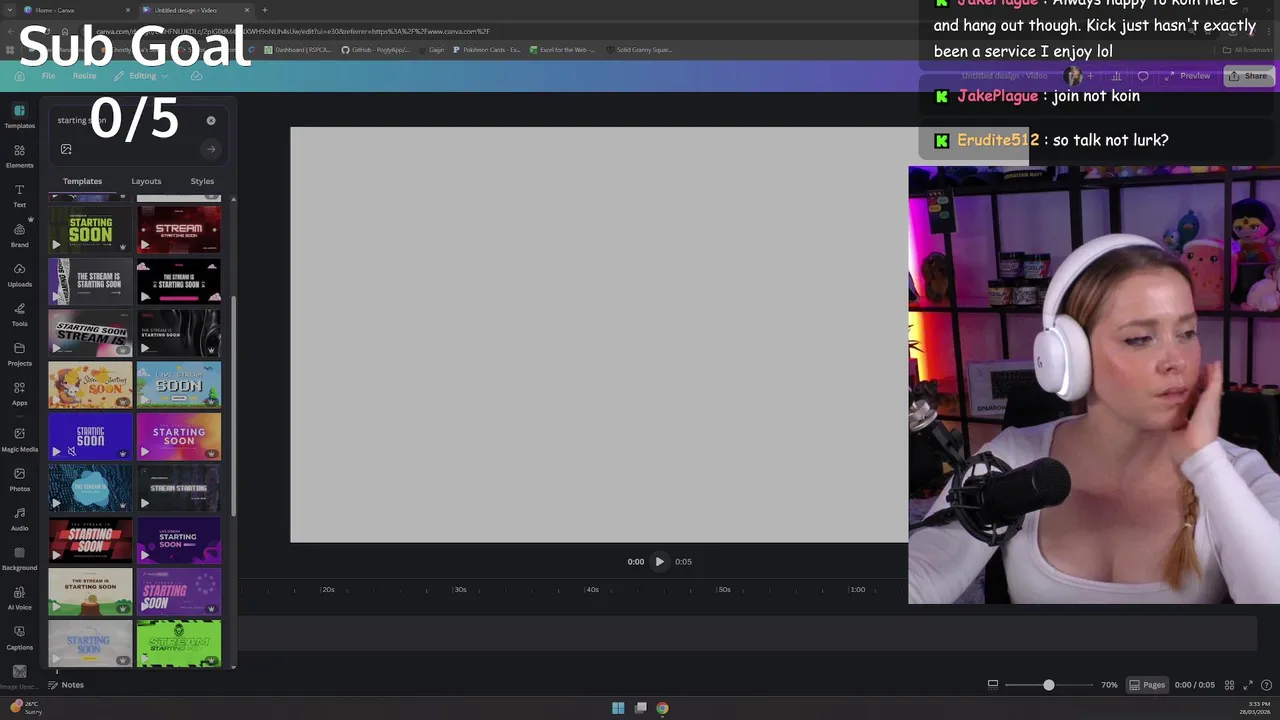Image resolution: width=1280 pixels, height=720 pixels.
Task: Open Chrome from the taskbar
Action: tap(662, 708)
